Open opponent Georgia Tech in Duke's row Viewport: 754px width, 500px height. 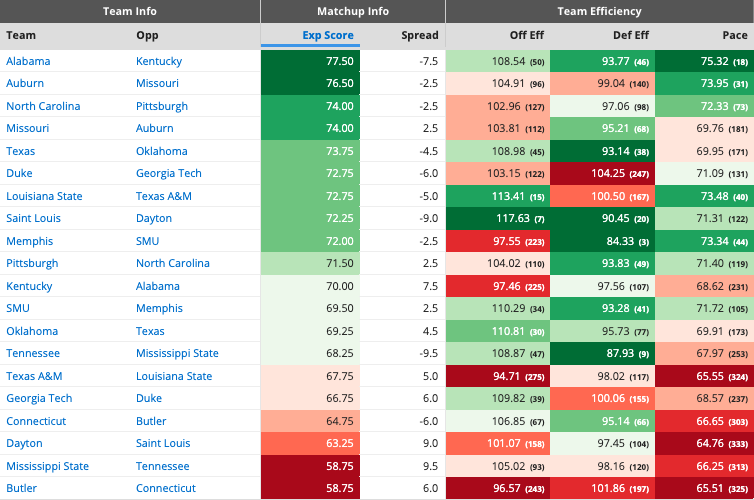click(169, 173)
